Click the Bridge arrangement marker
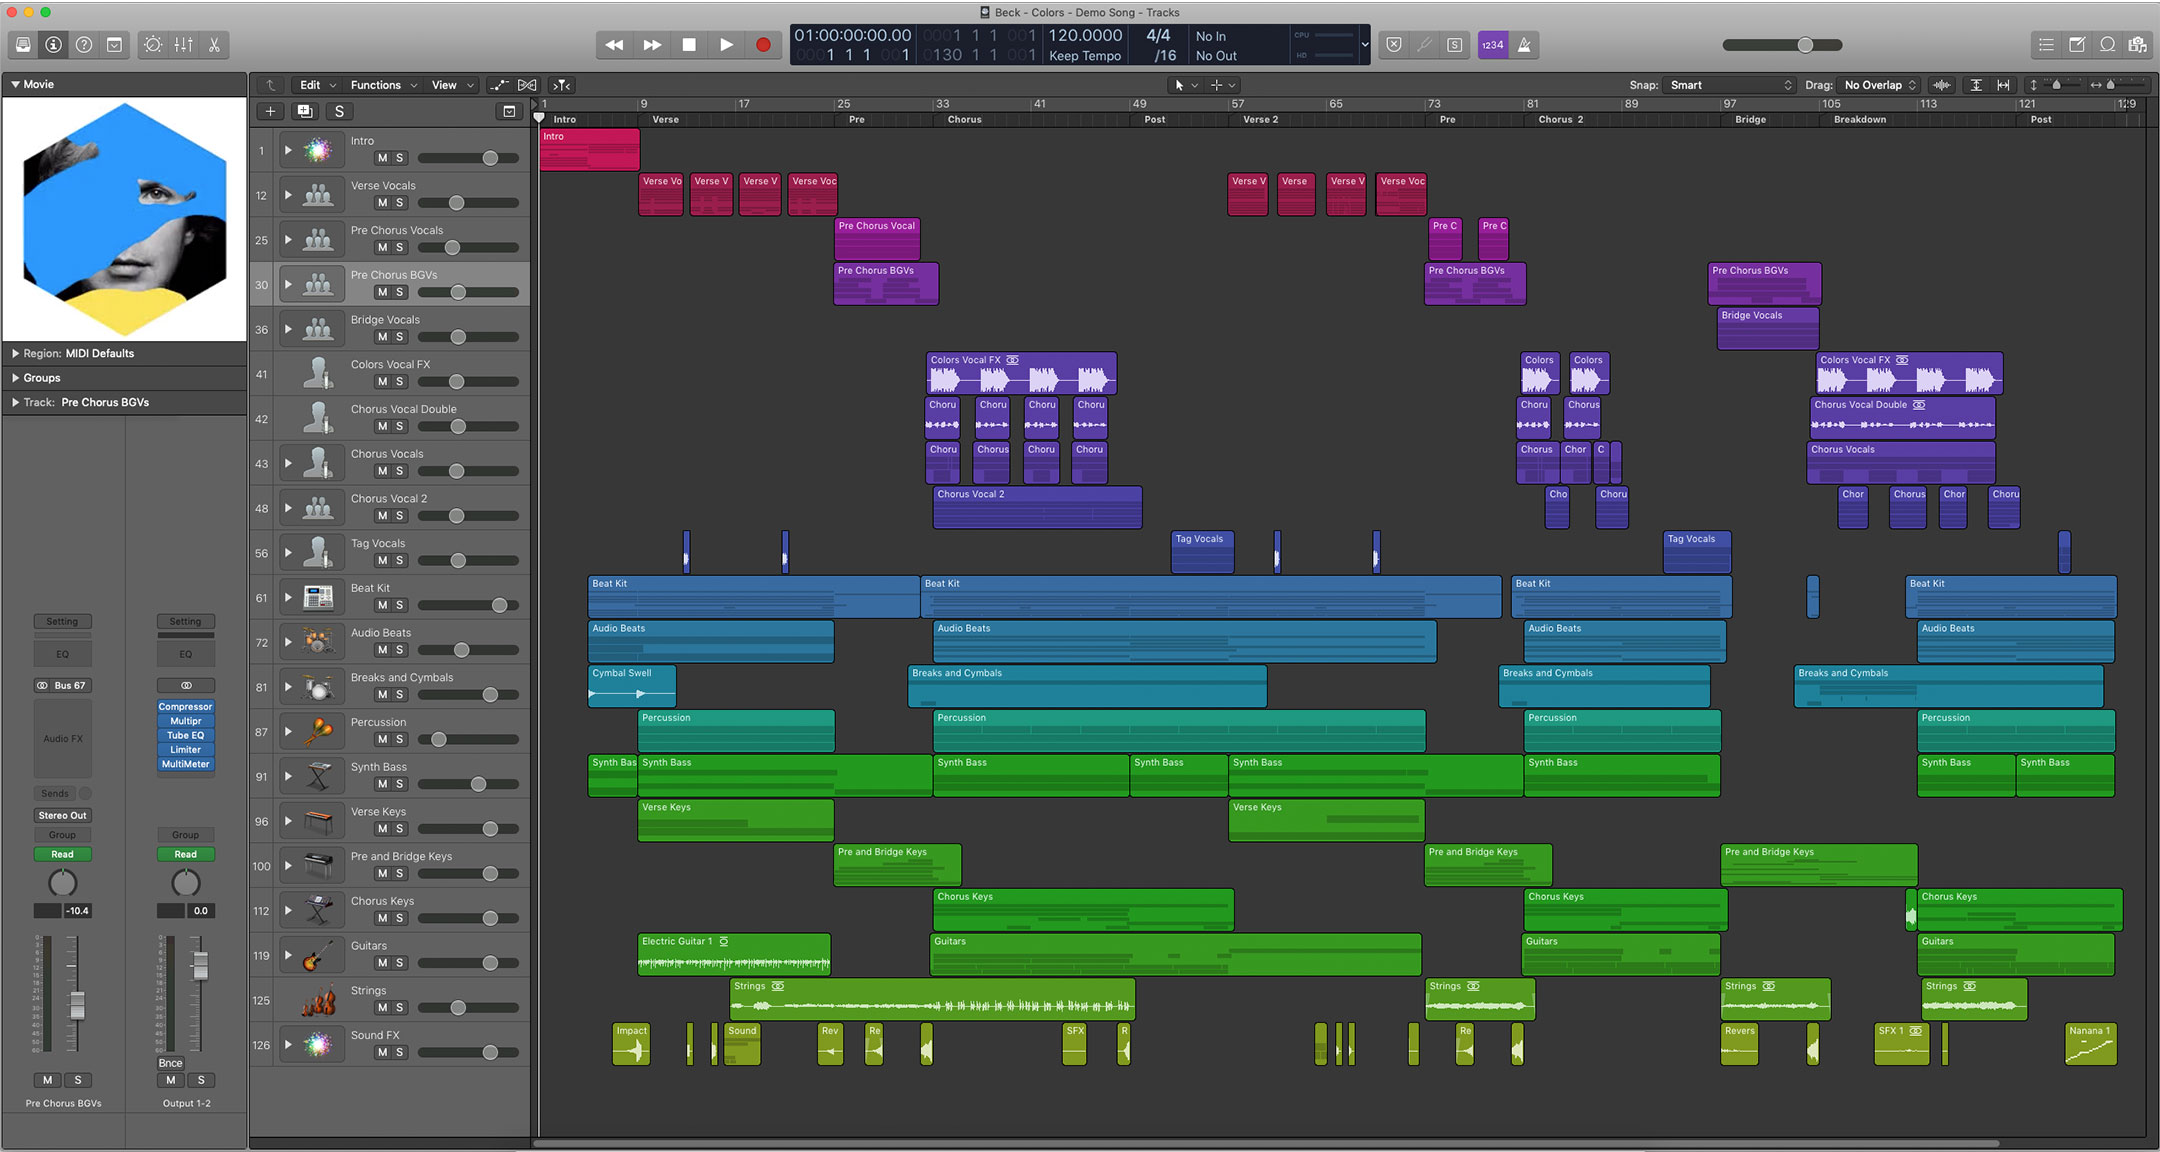The width and height of the screenshot is (2160, 1152). point(1750,119)
